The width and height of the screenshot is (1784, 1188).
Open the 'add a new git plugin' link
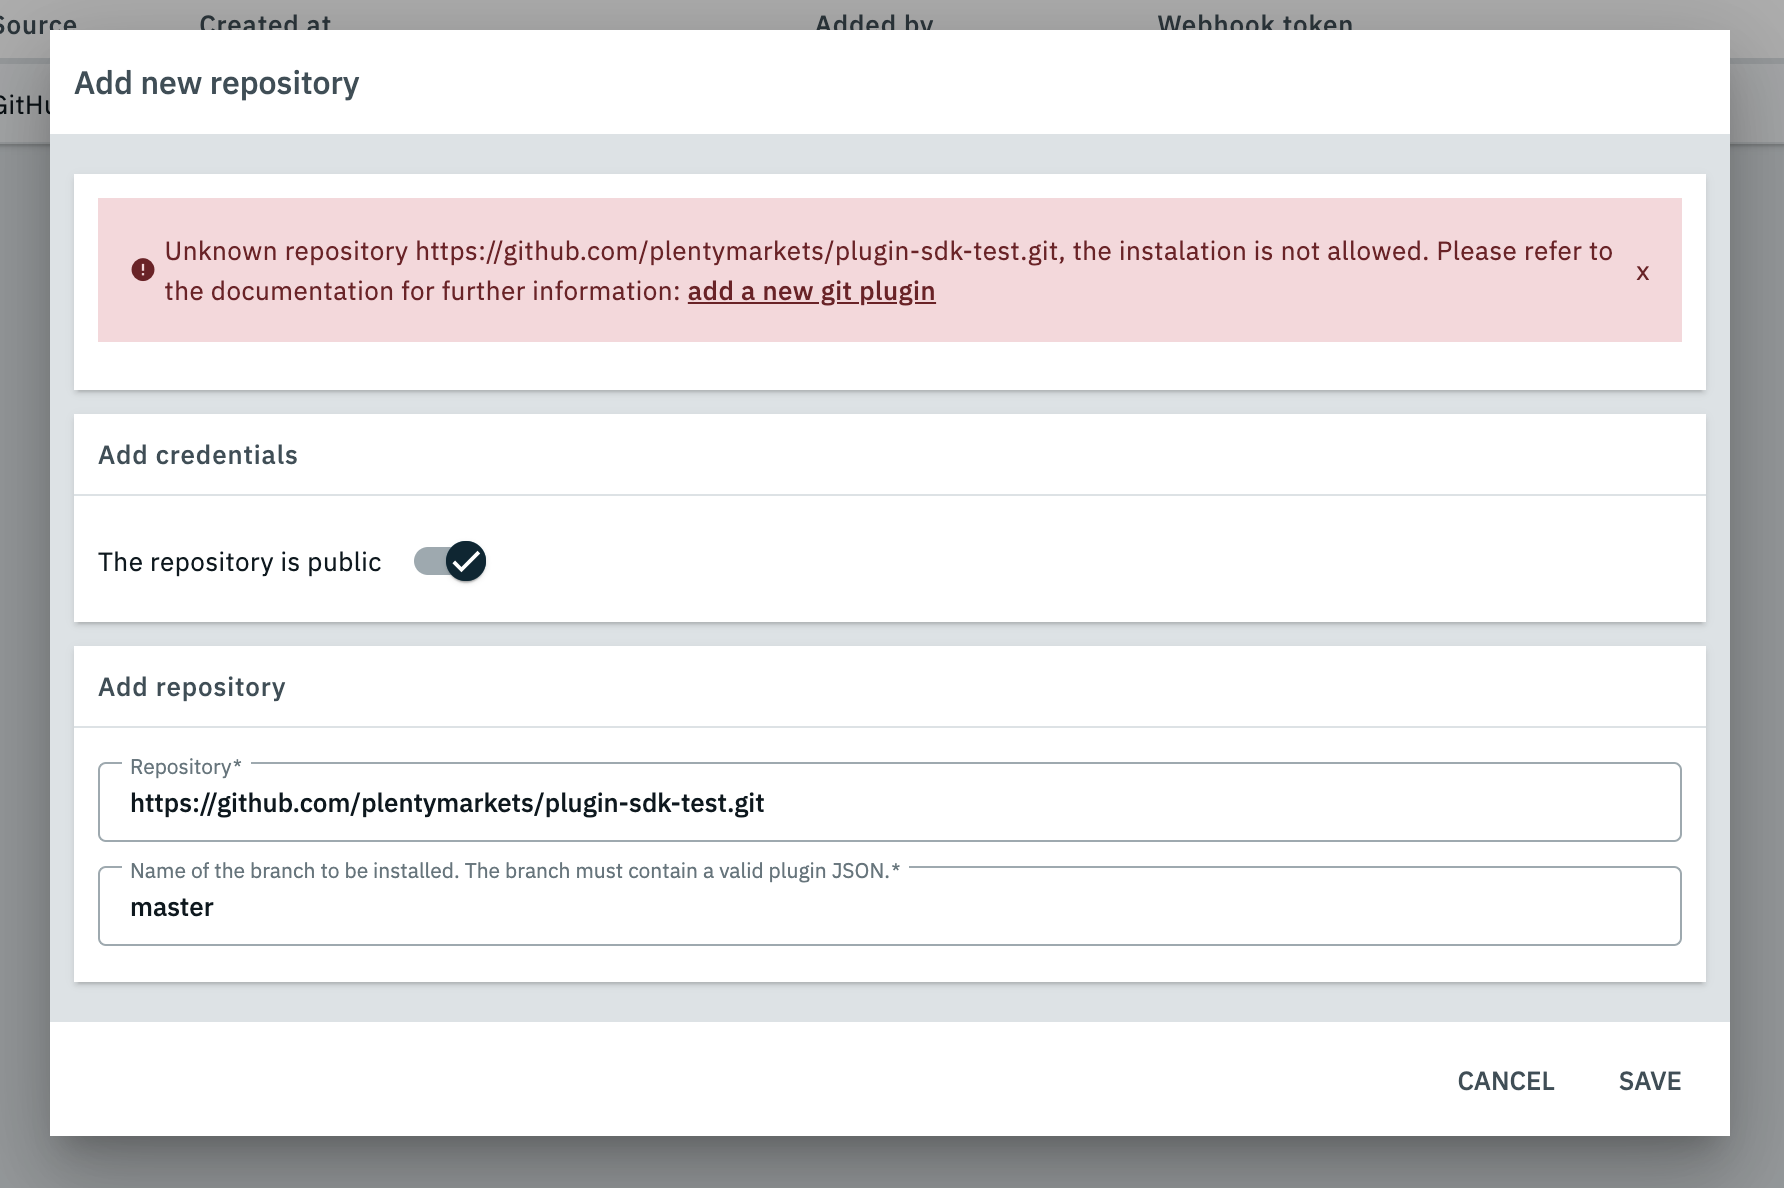[811, 291]
